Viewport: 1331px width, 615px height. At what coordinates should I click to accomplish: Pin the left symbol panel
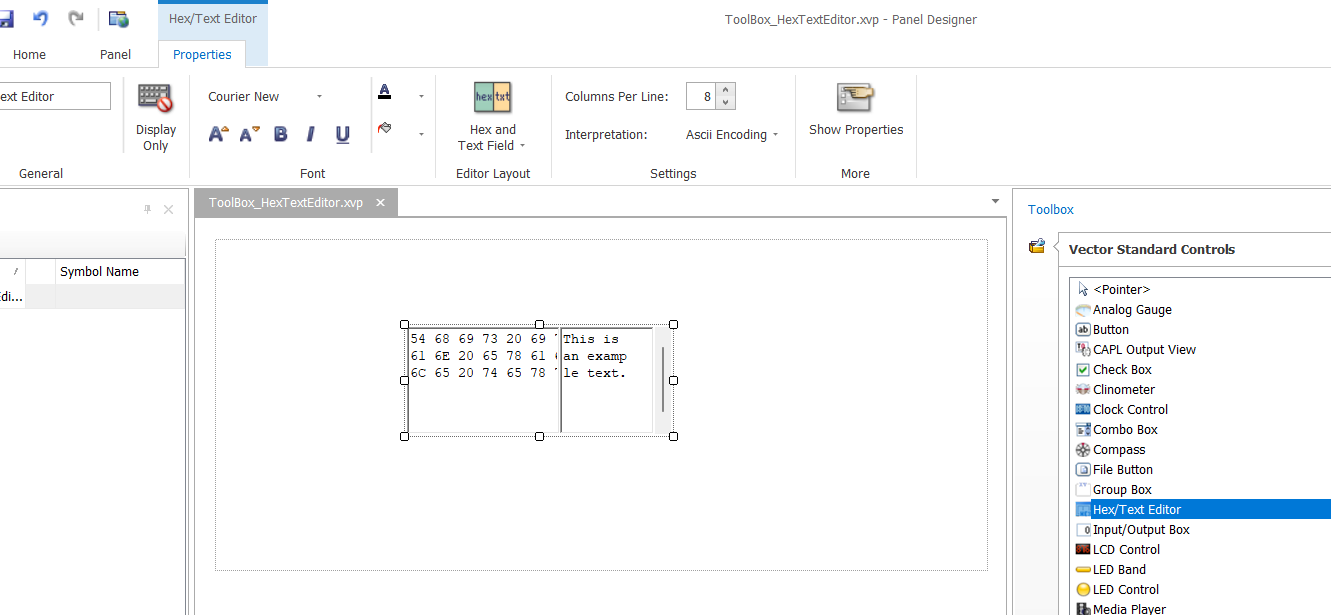pos(148,209)
